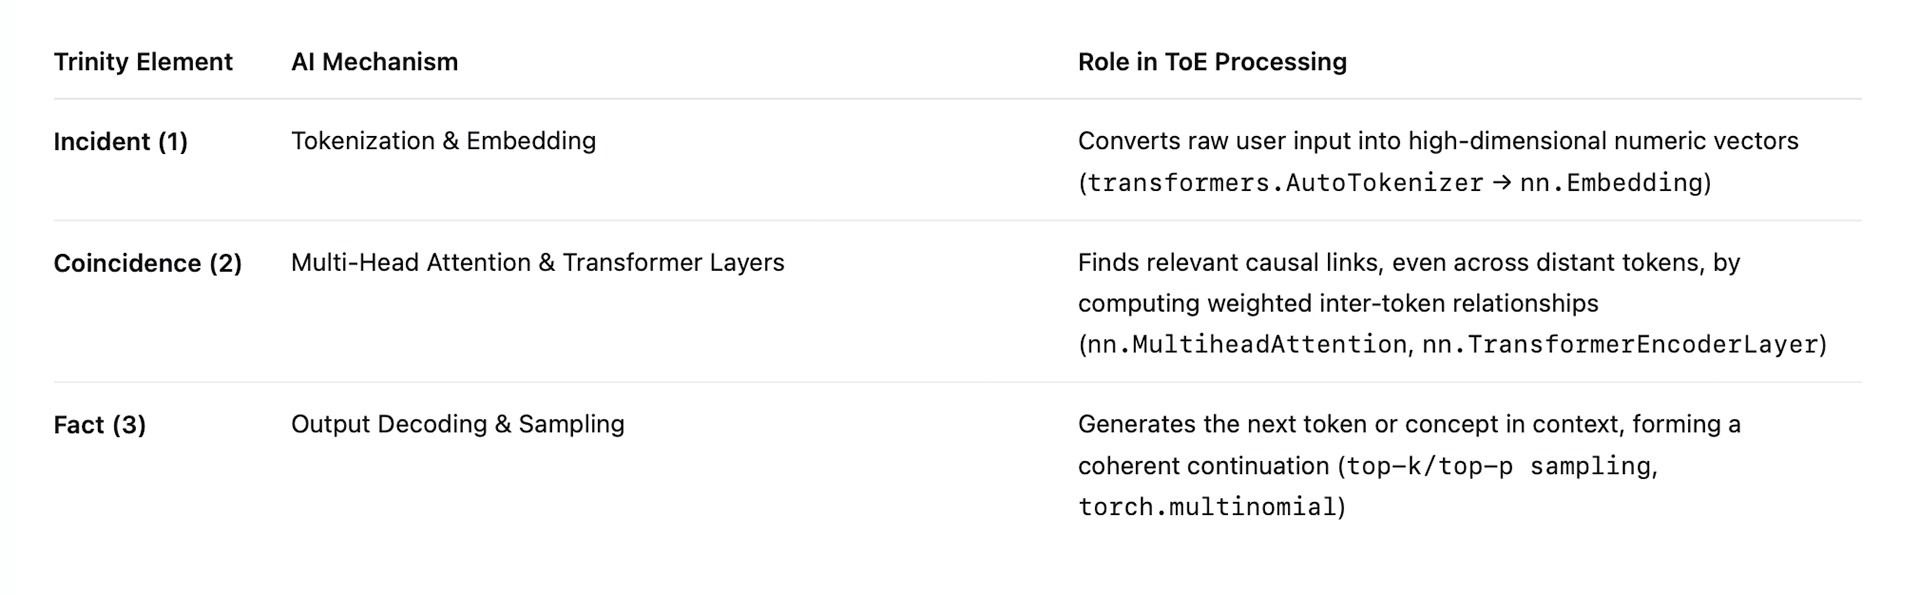Select the Fact (3) row label
Viewport: 1920px width, 595px height.
point(99,425)
